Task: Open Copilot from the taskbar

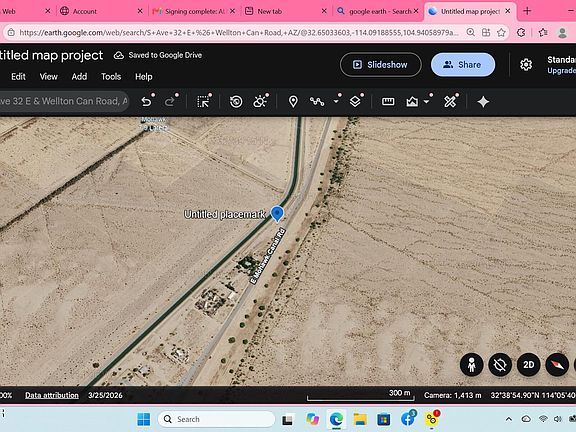Action: 312,419
